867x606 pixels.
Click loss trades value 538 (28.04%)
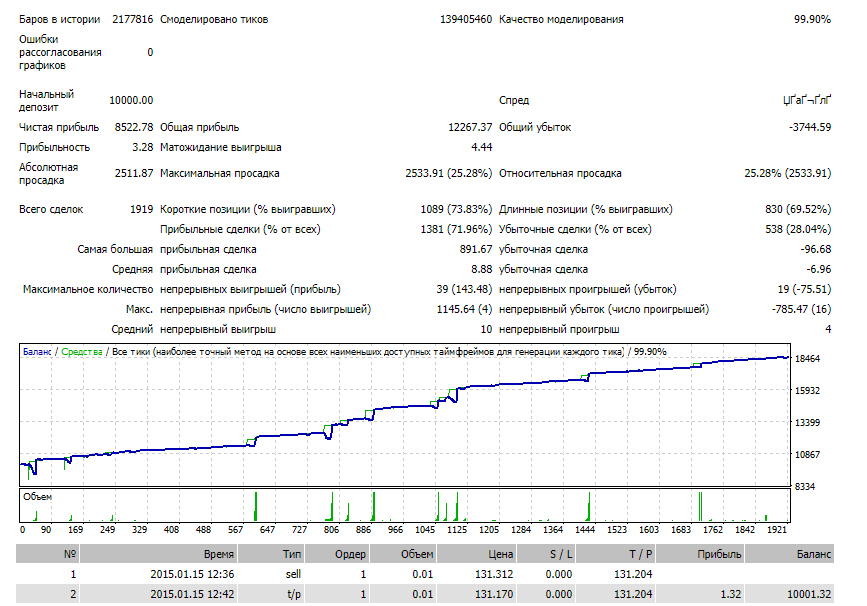(x=798, y=229)
